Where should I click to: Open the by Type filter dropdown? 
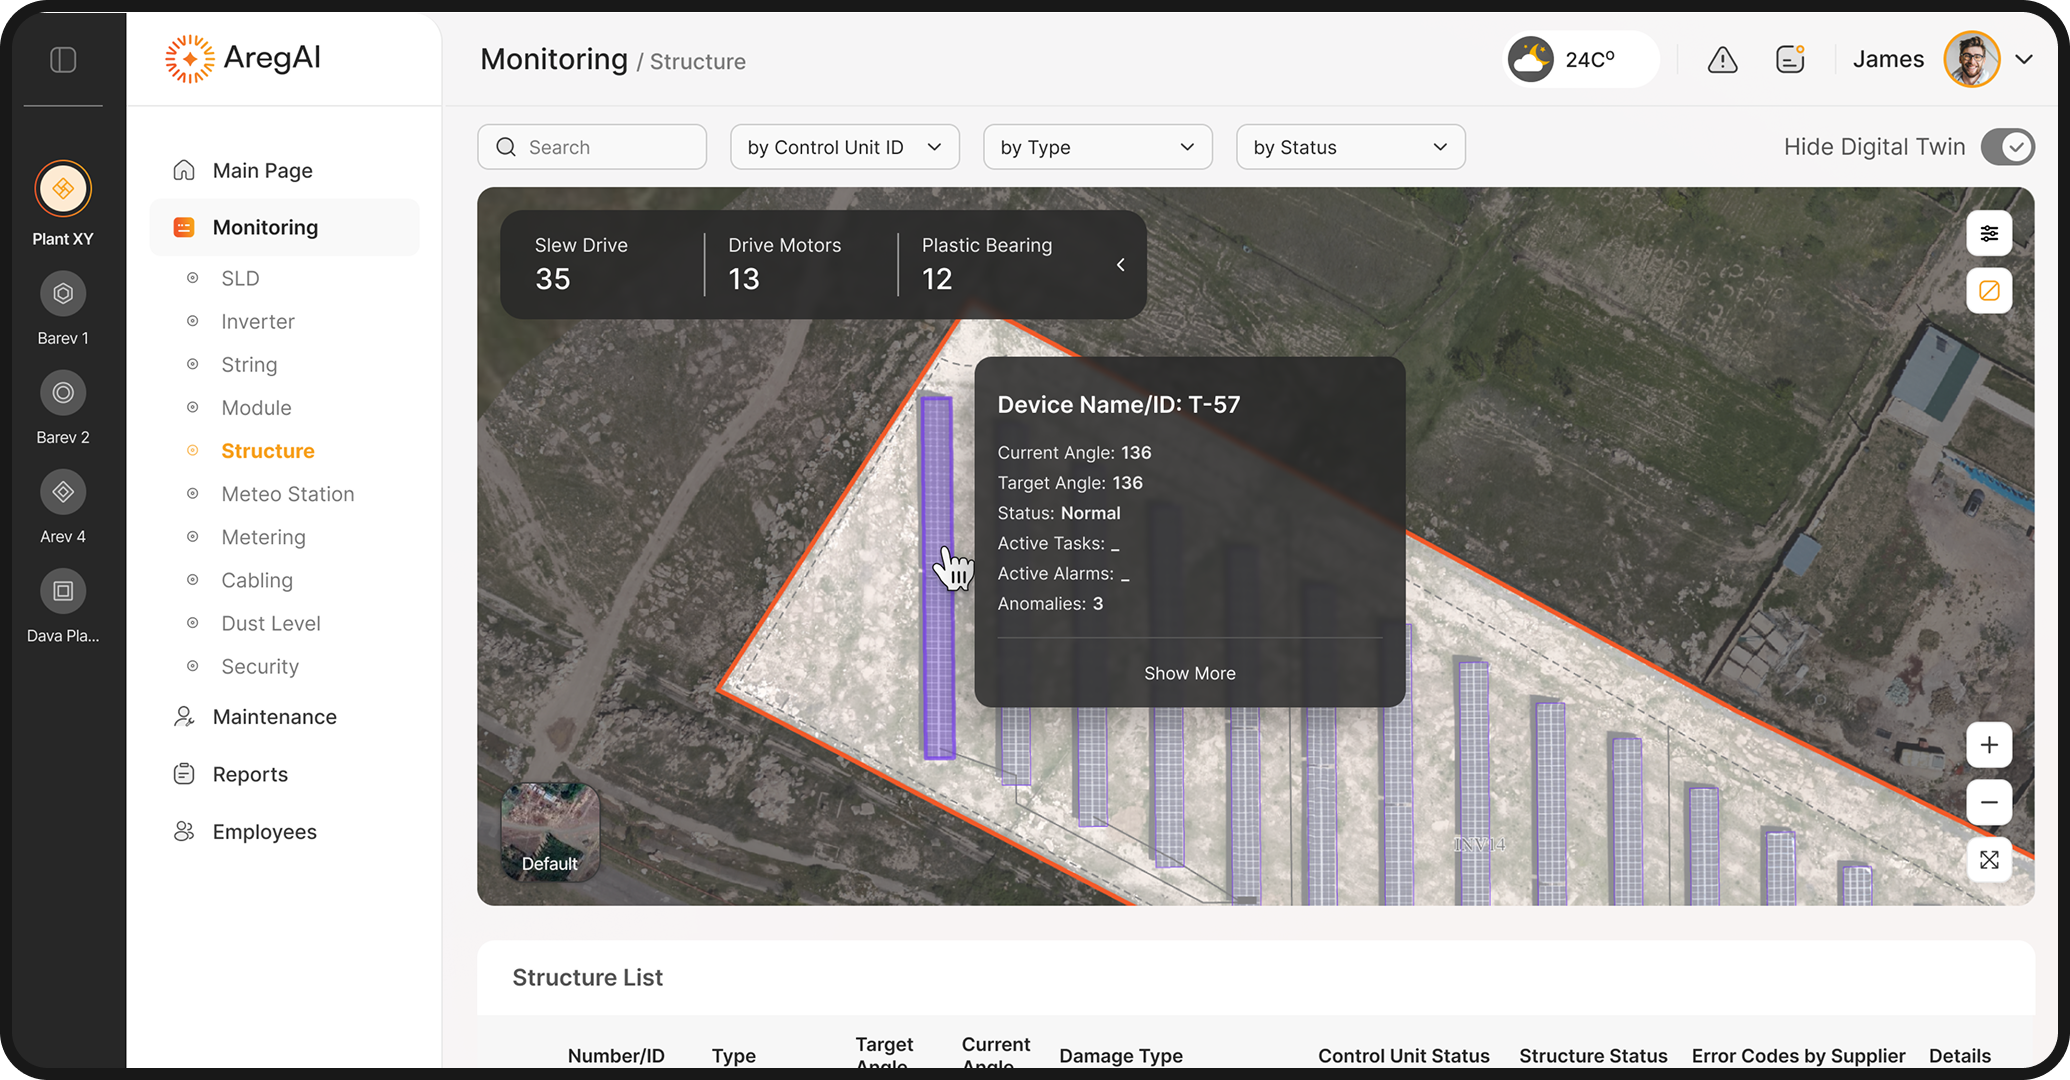(x=1097, y=147)
